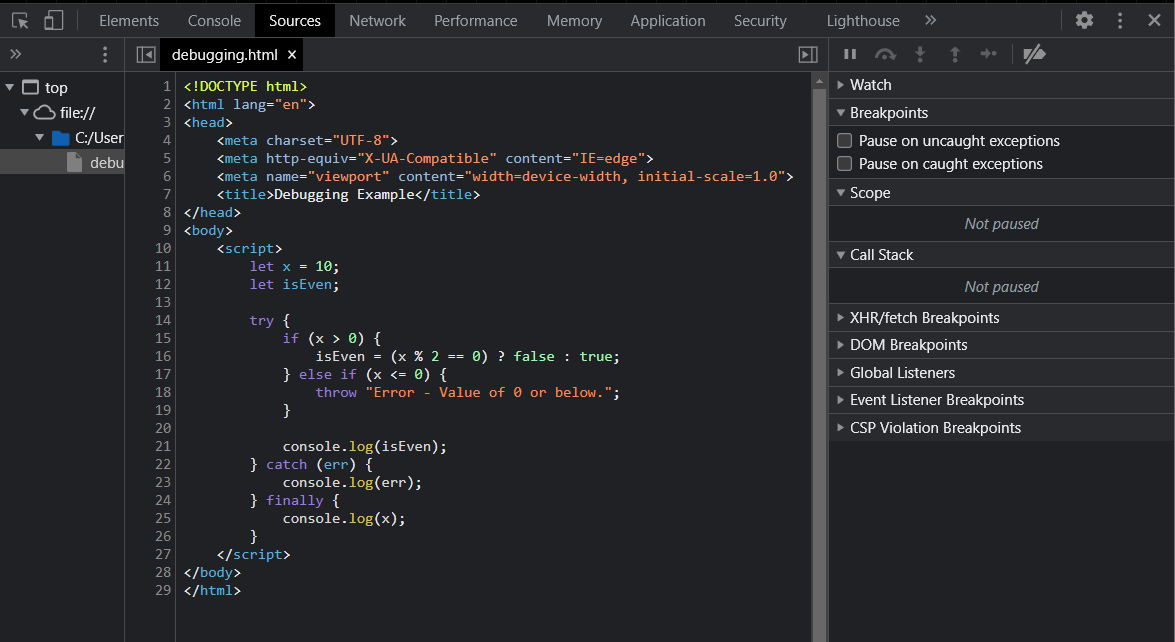This screenshot has width=1175, height=642.
Task: Select the C:/User folder icon
Action: (61, 138)
